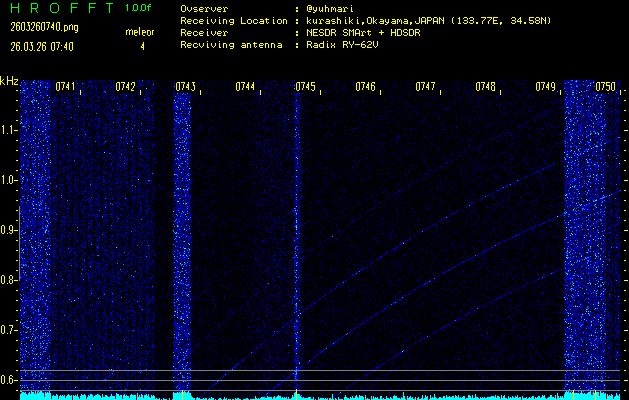Viewport: 629px width, 400px height.
Task: Select the 0743 time marker
Action: tap(185, 87)
